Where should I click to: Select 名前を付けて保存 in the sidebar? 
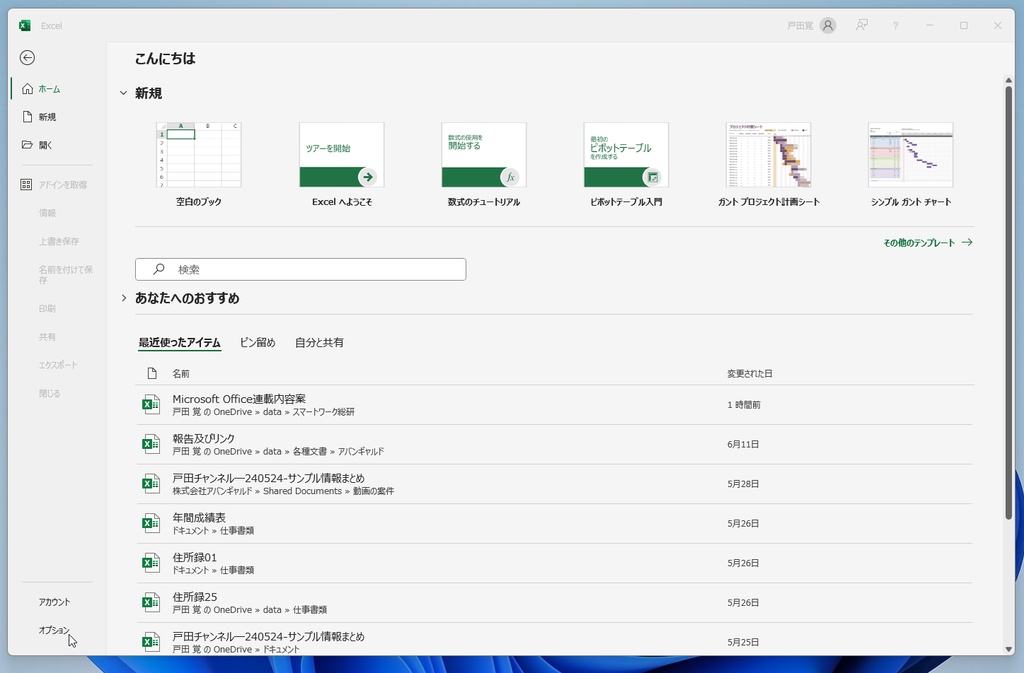65,275
